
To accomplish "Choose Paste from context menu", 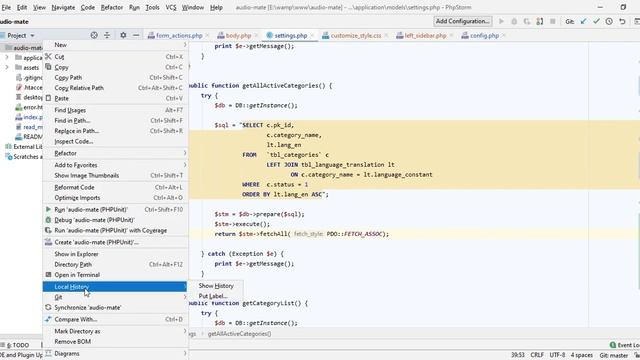I will [x=115, y=98].
